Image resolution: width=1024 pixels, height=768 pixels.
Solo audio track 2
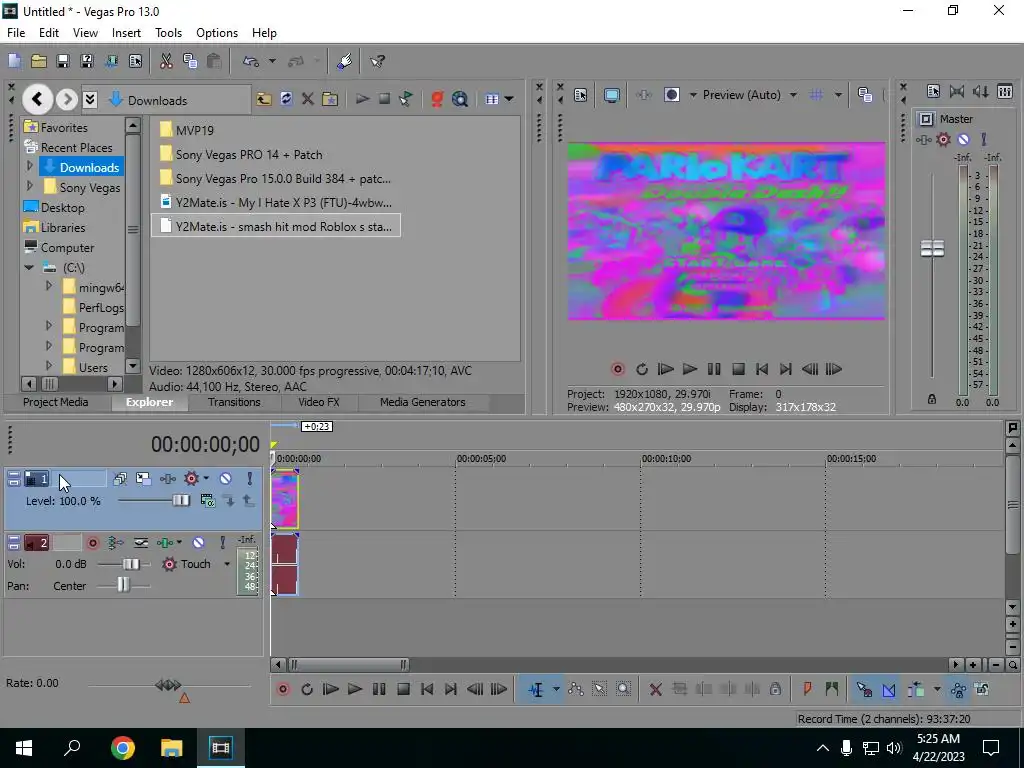click(223, 543)
